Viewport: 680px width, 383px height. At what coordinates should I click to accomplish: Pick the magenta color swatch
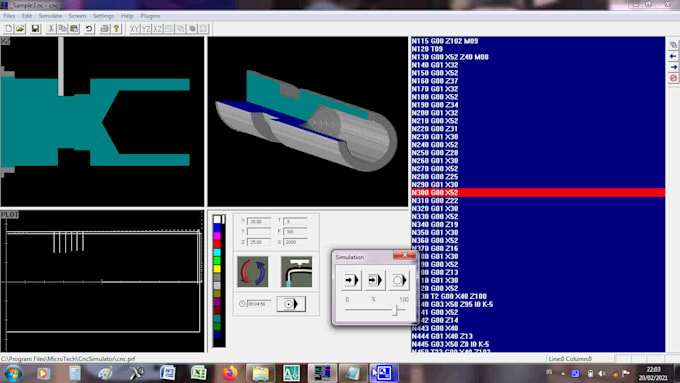[x=217, y=236]
